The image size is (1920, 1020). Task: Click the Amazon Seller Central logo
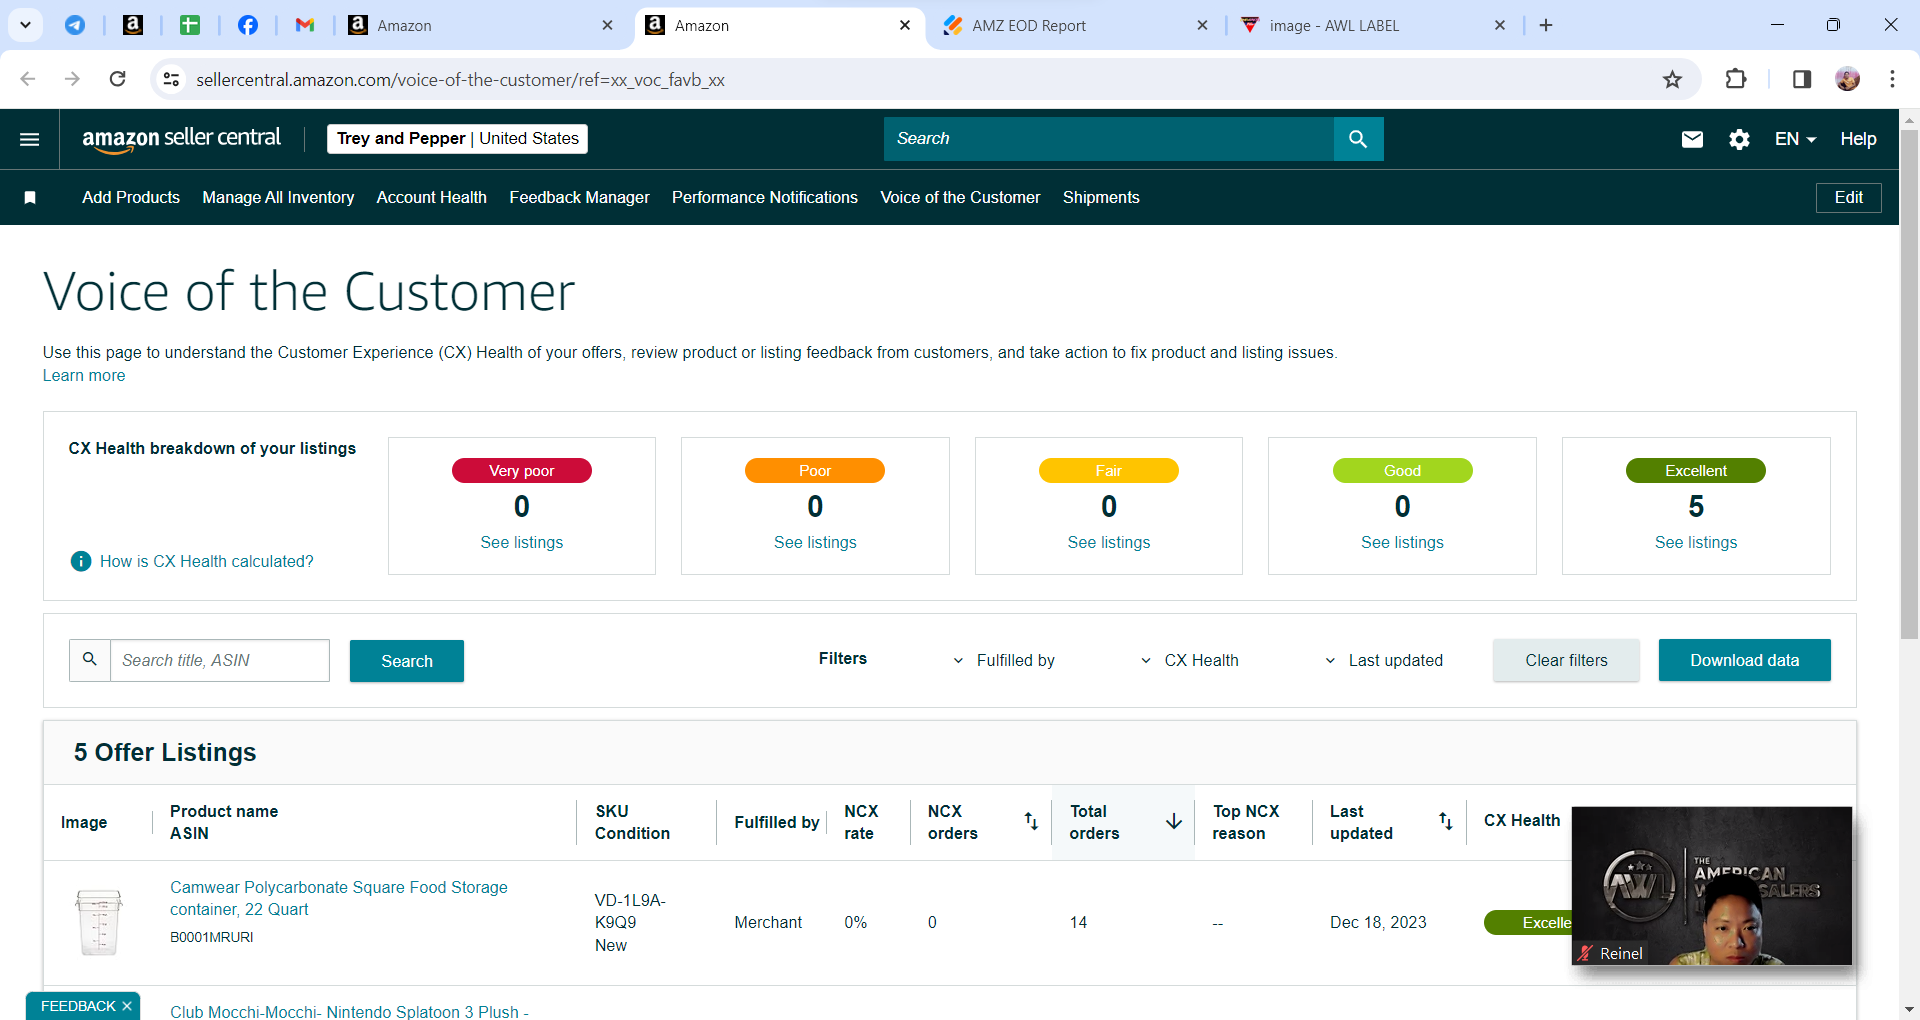tap(181, 139)
